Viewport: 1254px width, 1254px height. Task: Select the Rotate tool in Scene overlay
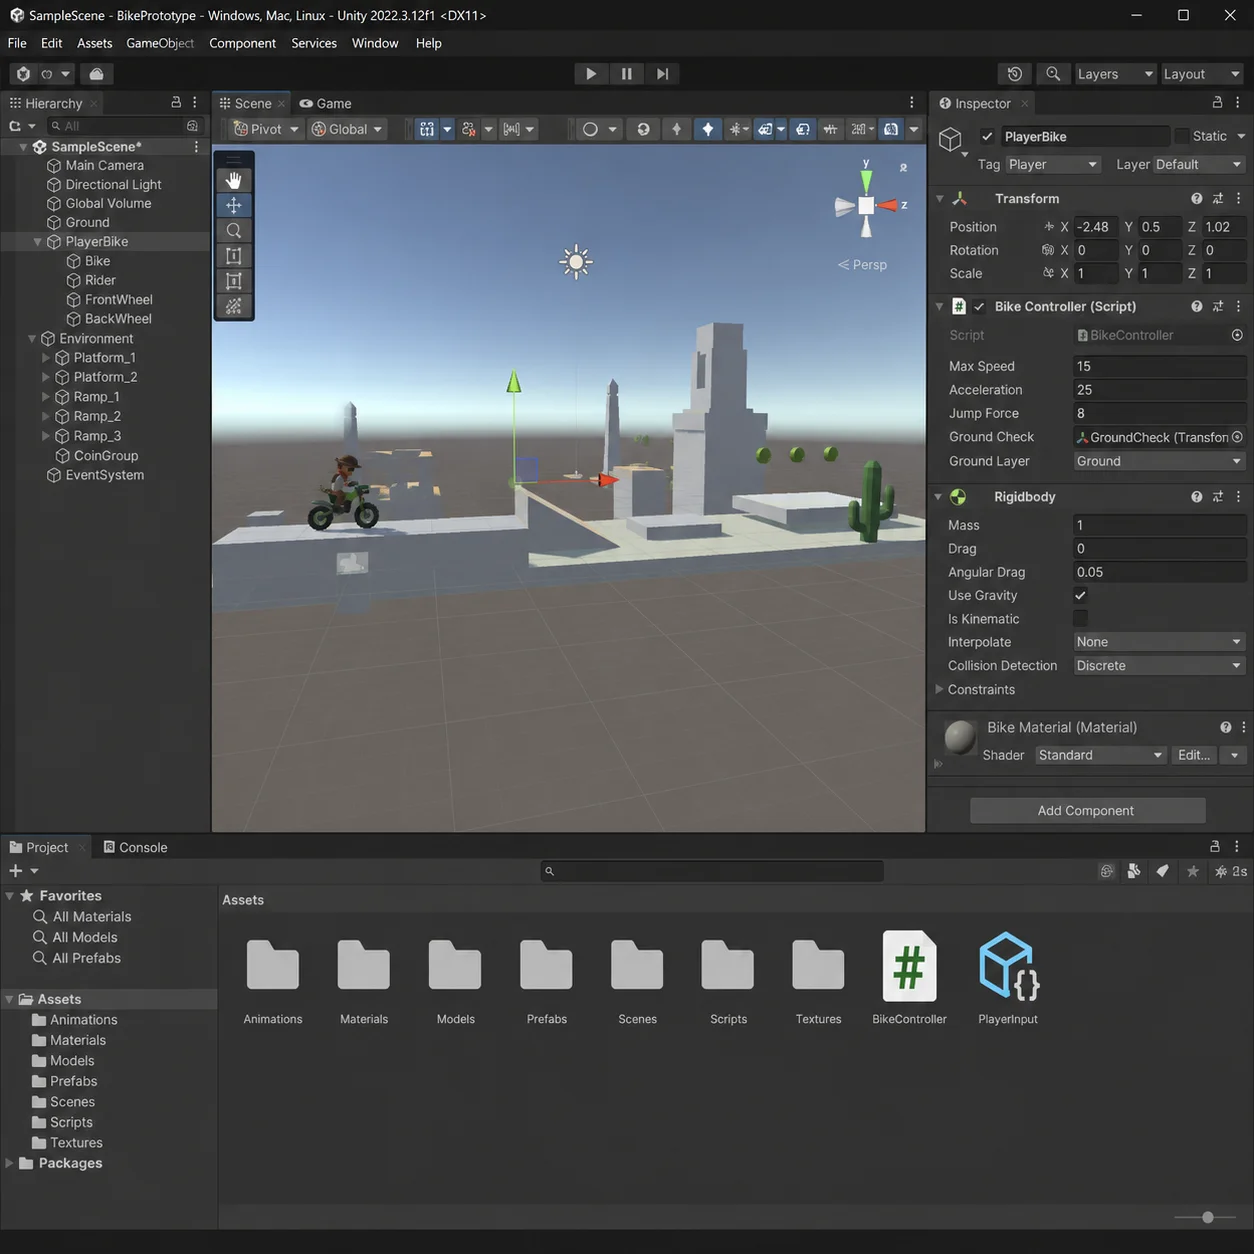point(234,231)
